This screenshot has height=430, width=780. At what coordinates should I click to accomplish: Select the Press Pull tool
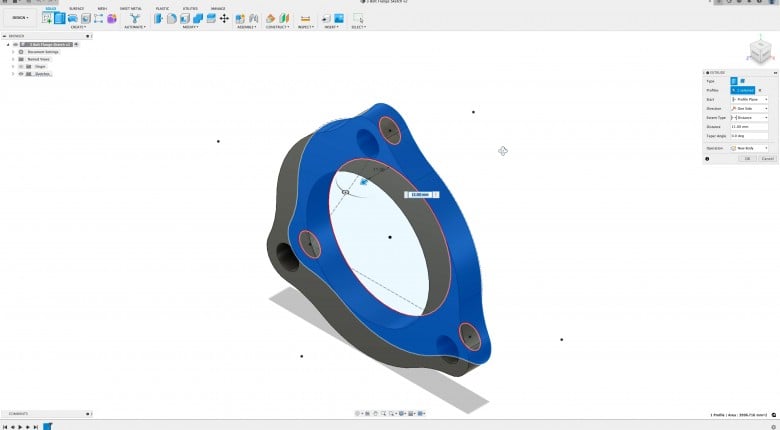(x=159, y=18)
